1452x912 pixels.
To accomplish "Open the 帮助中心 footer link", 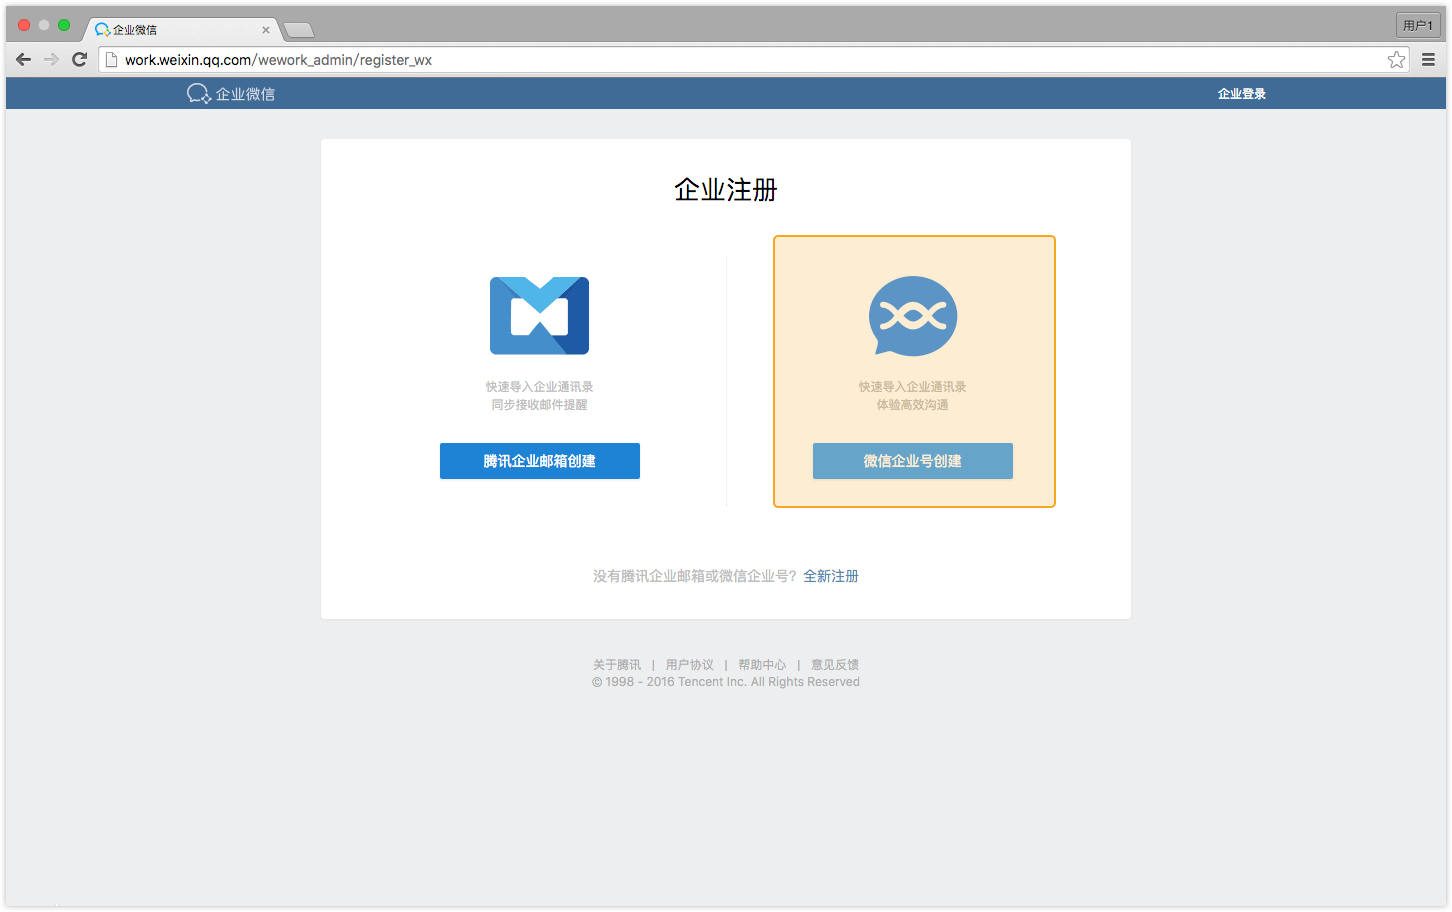I will (x=762, y=665).
